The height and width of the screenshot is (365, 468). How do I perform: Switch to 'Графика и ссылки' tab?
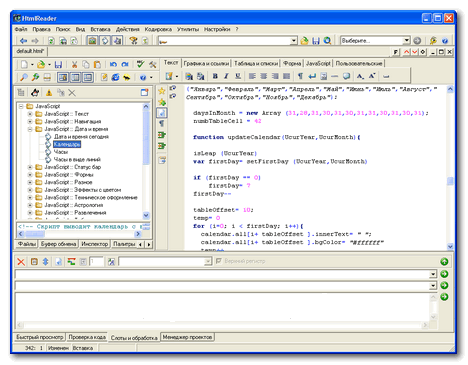pos(206,63)
